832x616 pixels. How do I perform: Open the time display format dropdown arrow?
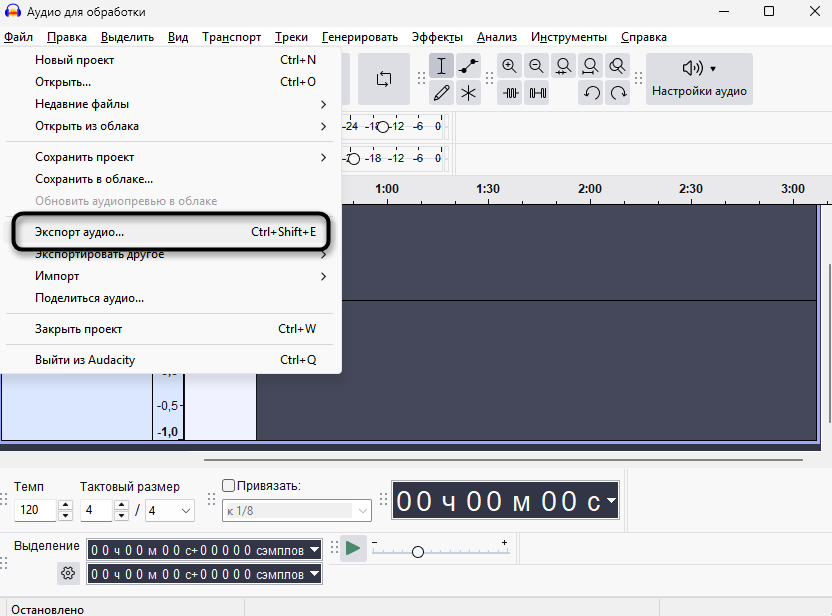coord(611,500)
